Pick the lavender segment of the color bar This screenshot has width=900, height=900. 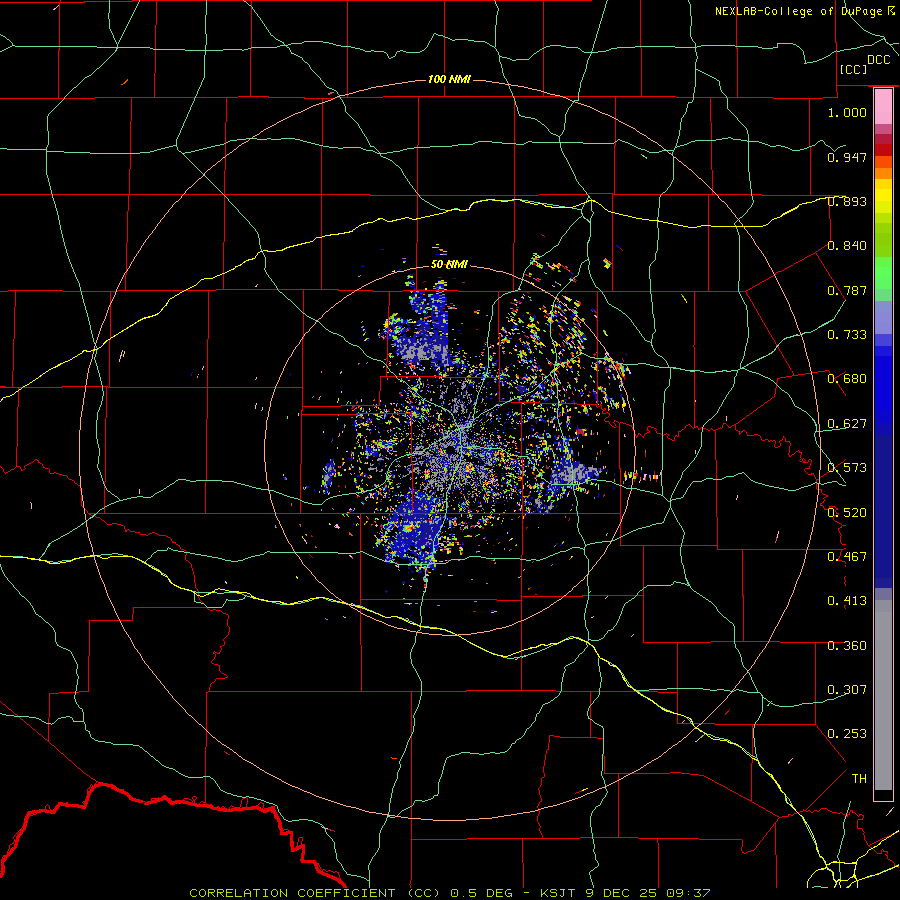883,317
